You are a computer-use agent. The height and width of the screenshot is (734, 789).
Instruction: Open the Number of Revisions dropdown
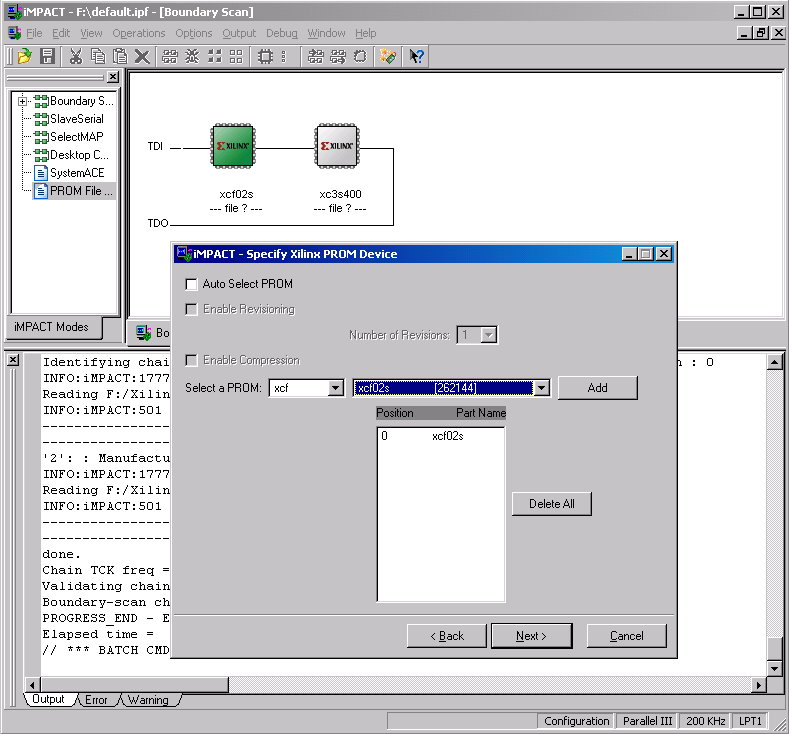point(488,335)
